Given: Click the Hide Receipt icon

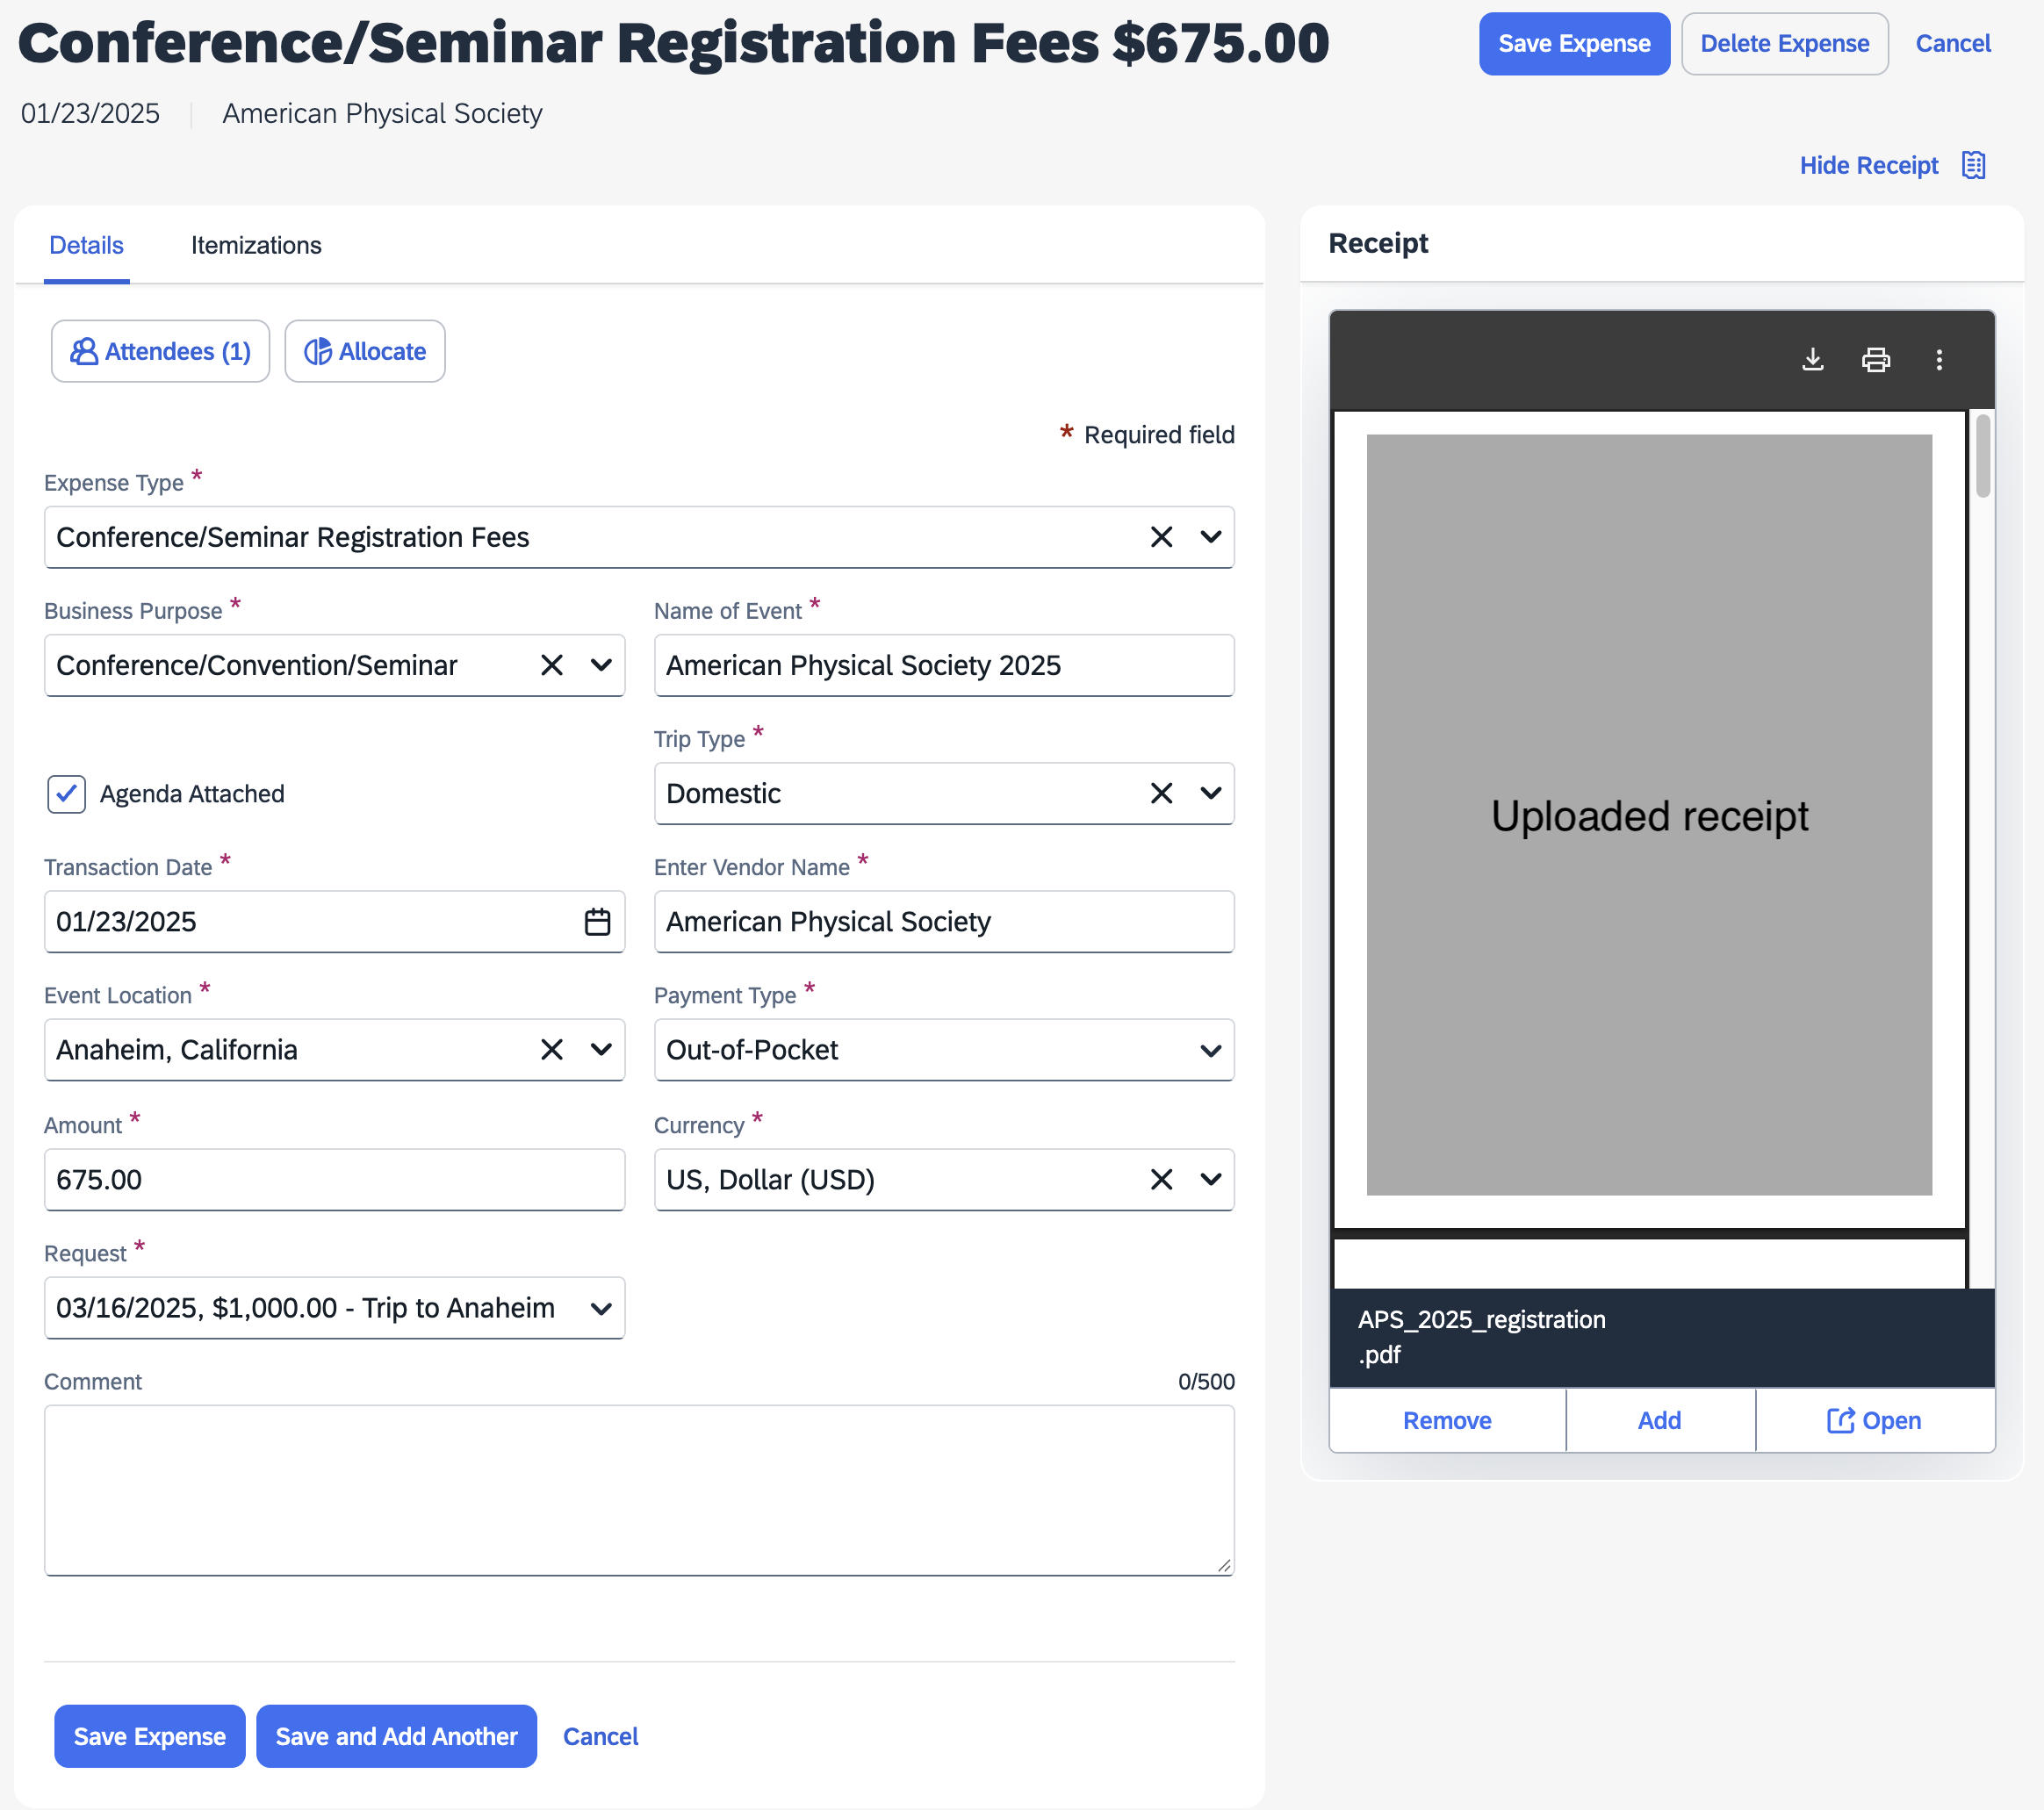Looking at the screenshot, I should (x=1972, y=165).
